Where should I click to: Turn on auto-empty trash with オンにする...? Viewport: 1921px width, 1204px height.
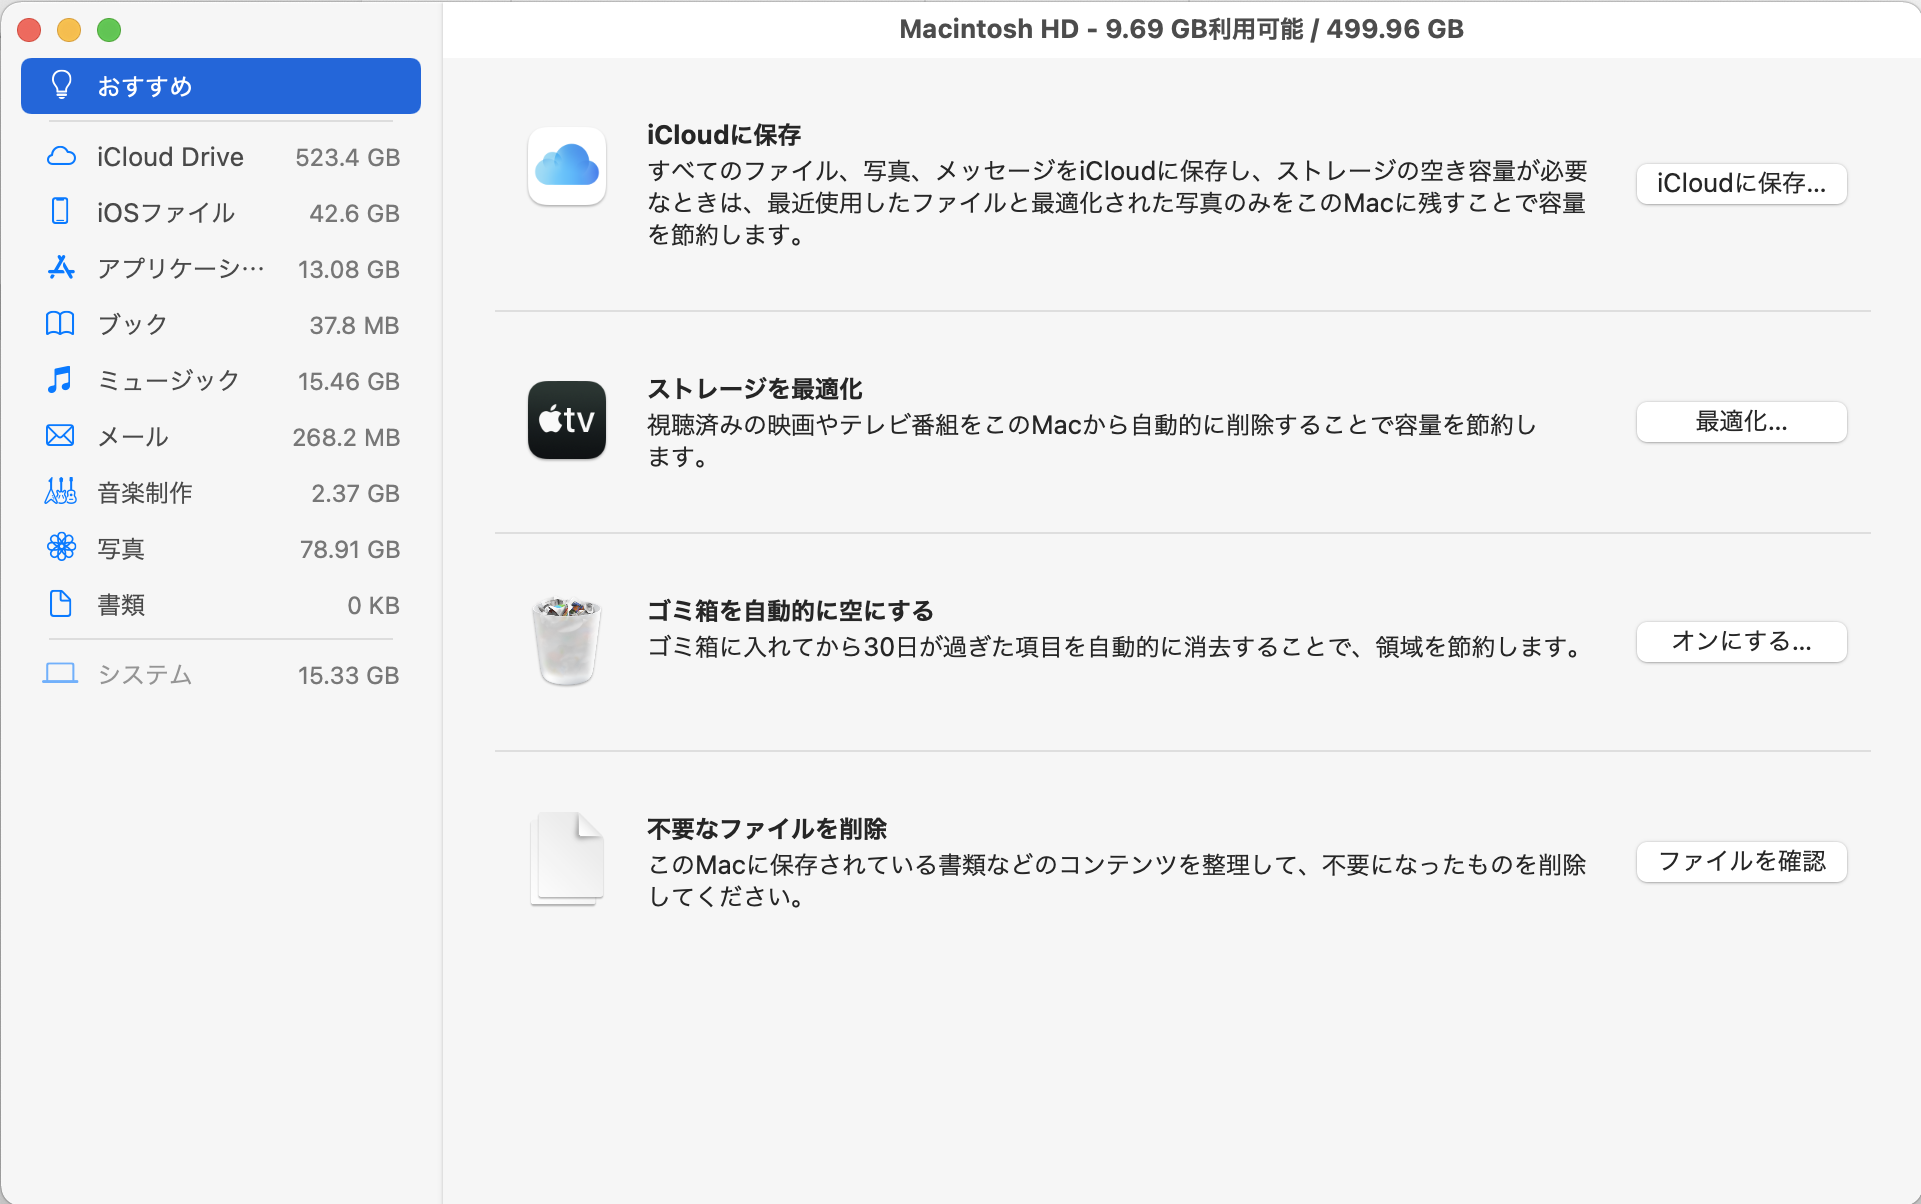1741,642
